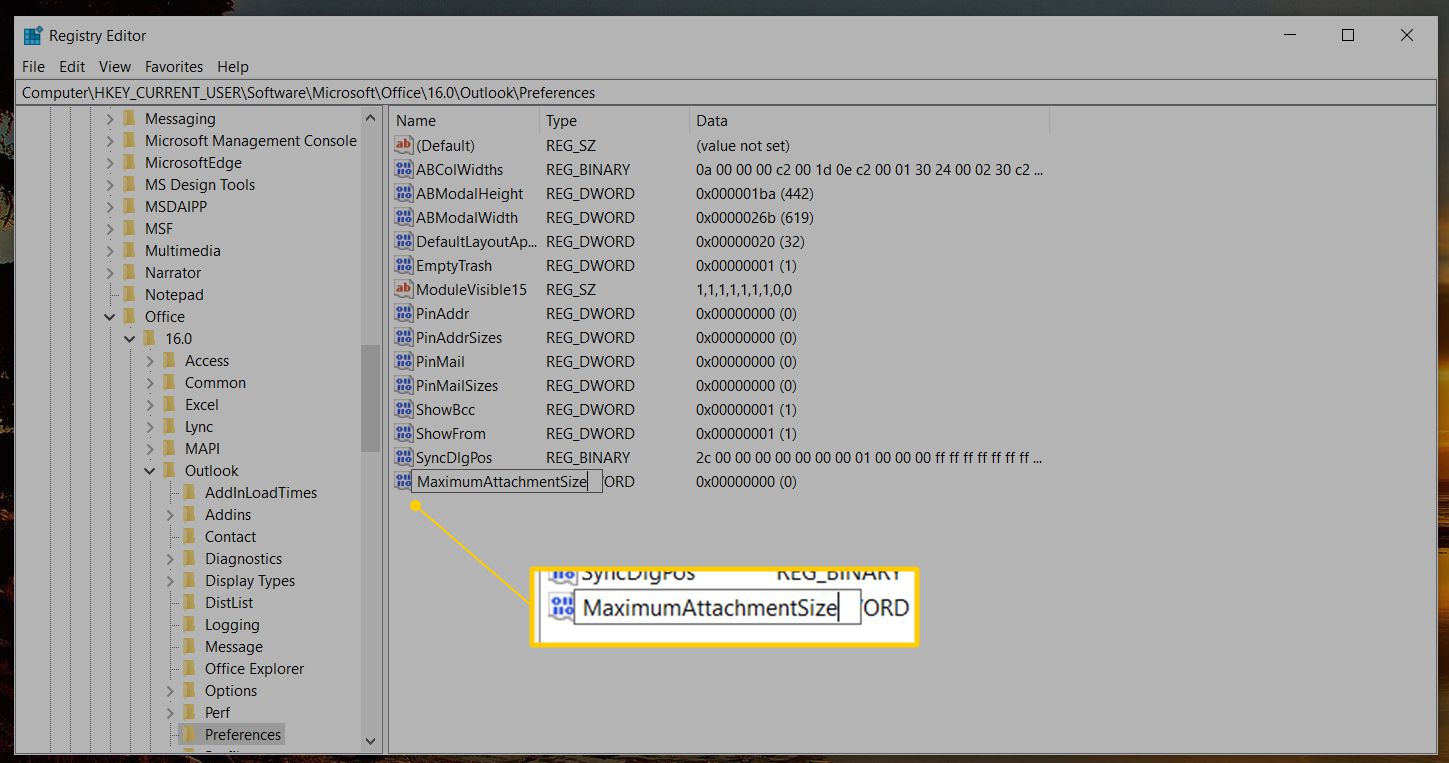Image resolution: width=1449 pixels, height=763 pixels.
Task: Click the PinAddrSizes value icon
Action: pos(403,337)
